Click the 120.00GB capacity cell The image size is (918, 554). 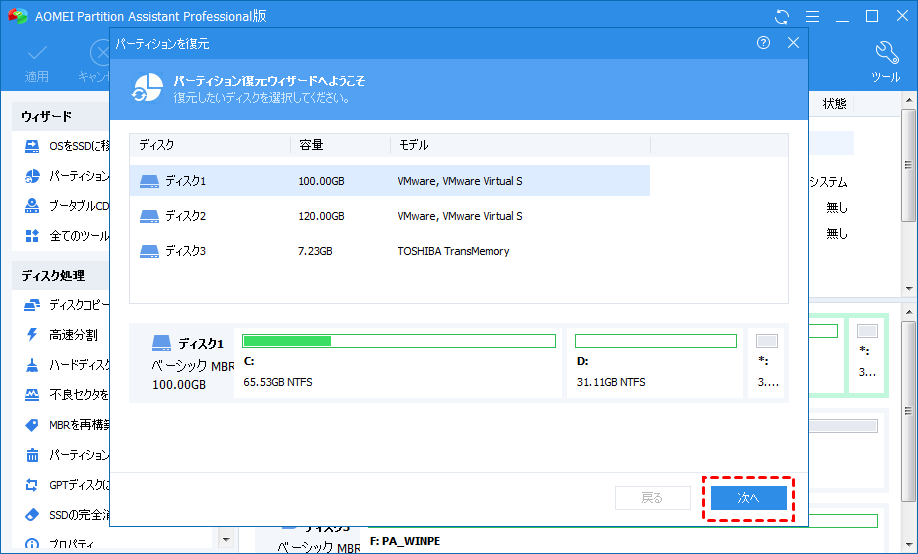pyautogui.click(x=321, y=216)
